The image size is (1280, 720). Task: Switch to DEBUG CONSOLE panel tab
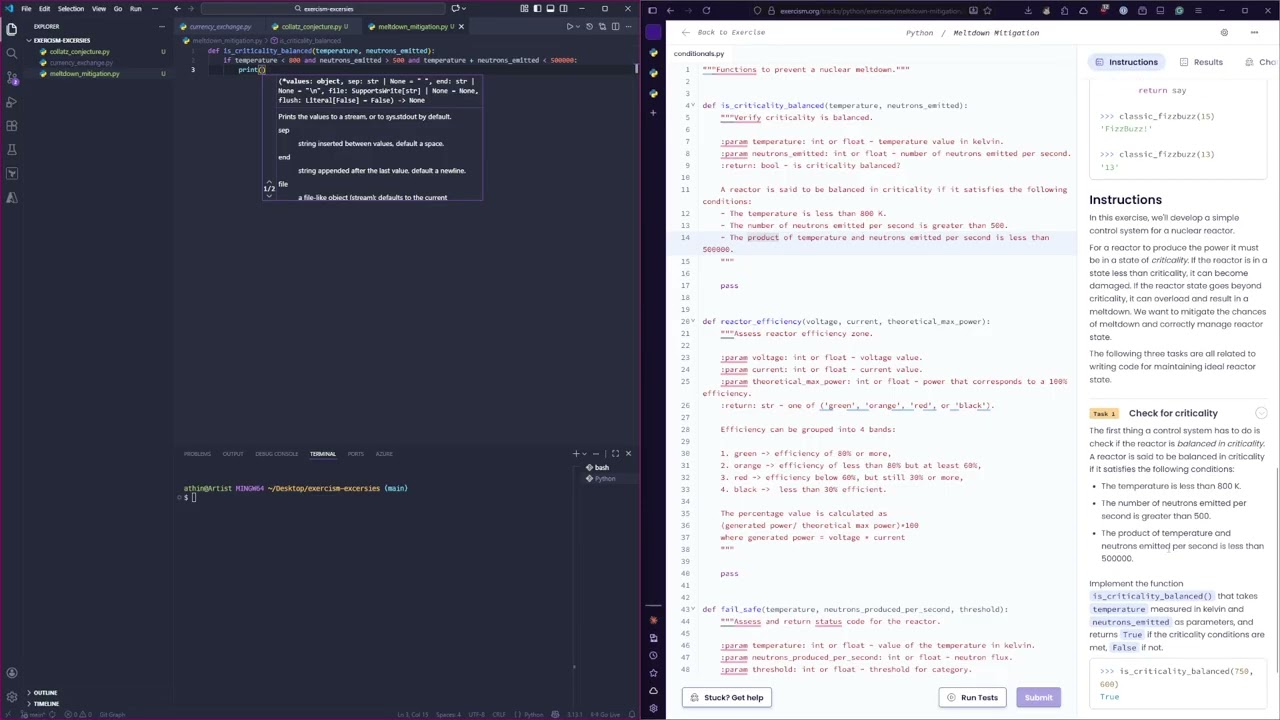[277, 454]
